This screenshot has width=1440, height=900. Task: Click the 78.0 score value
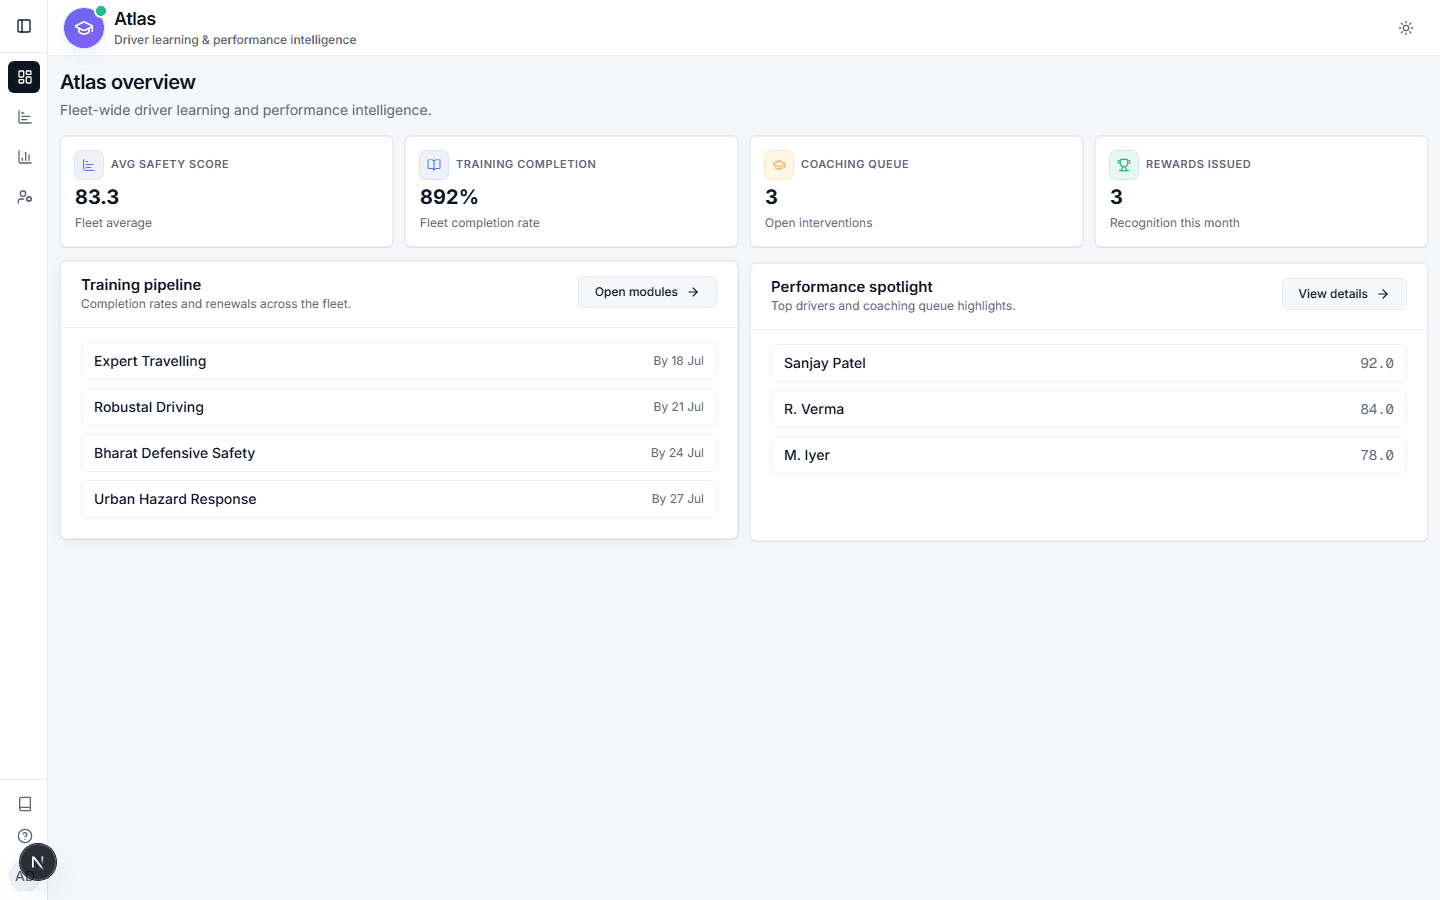(1377, 455)
